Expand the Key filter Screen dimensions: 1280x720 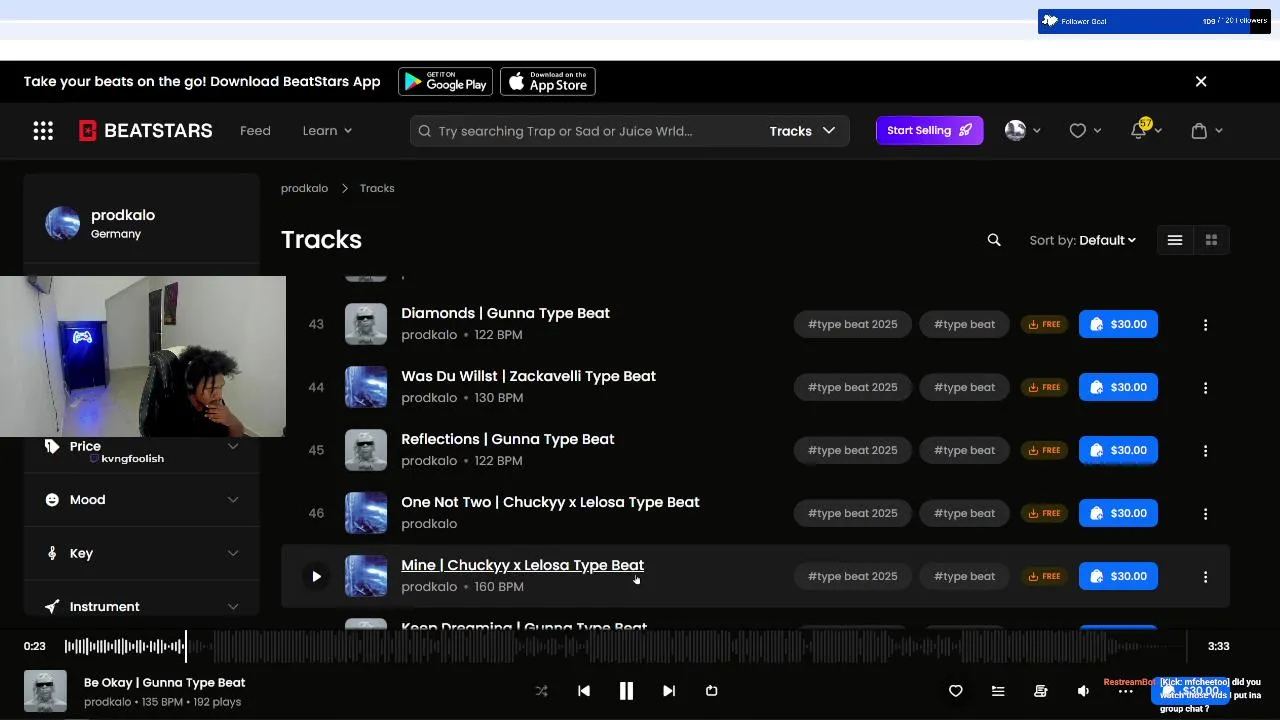[x=142, y=553]
